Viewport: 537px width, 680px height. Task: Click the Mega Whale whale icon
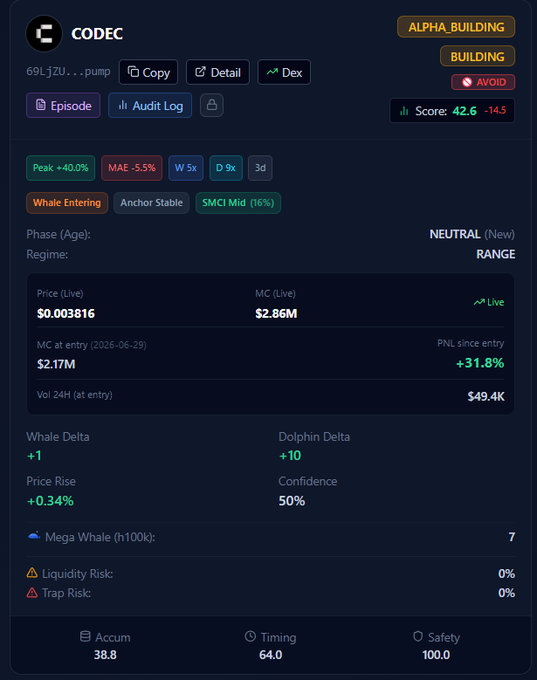point(34,536)
